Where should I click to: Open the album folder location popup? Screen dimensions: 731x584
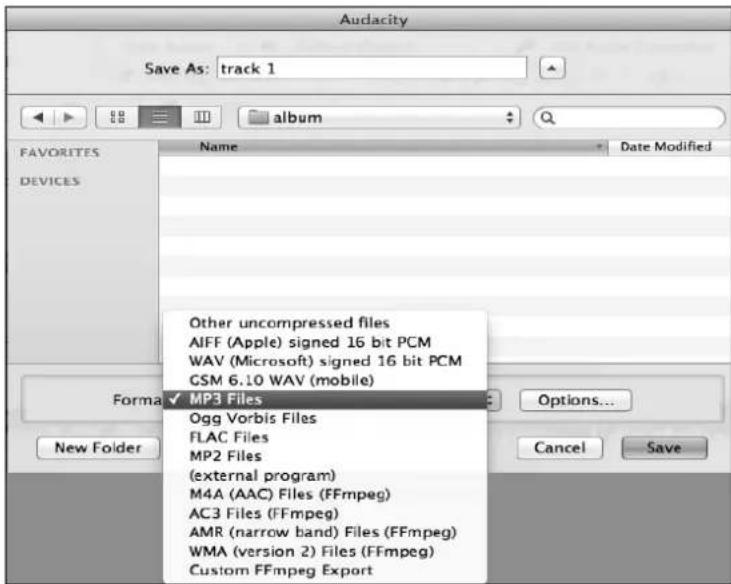379,117
